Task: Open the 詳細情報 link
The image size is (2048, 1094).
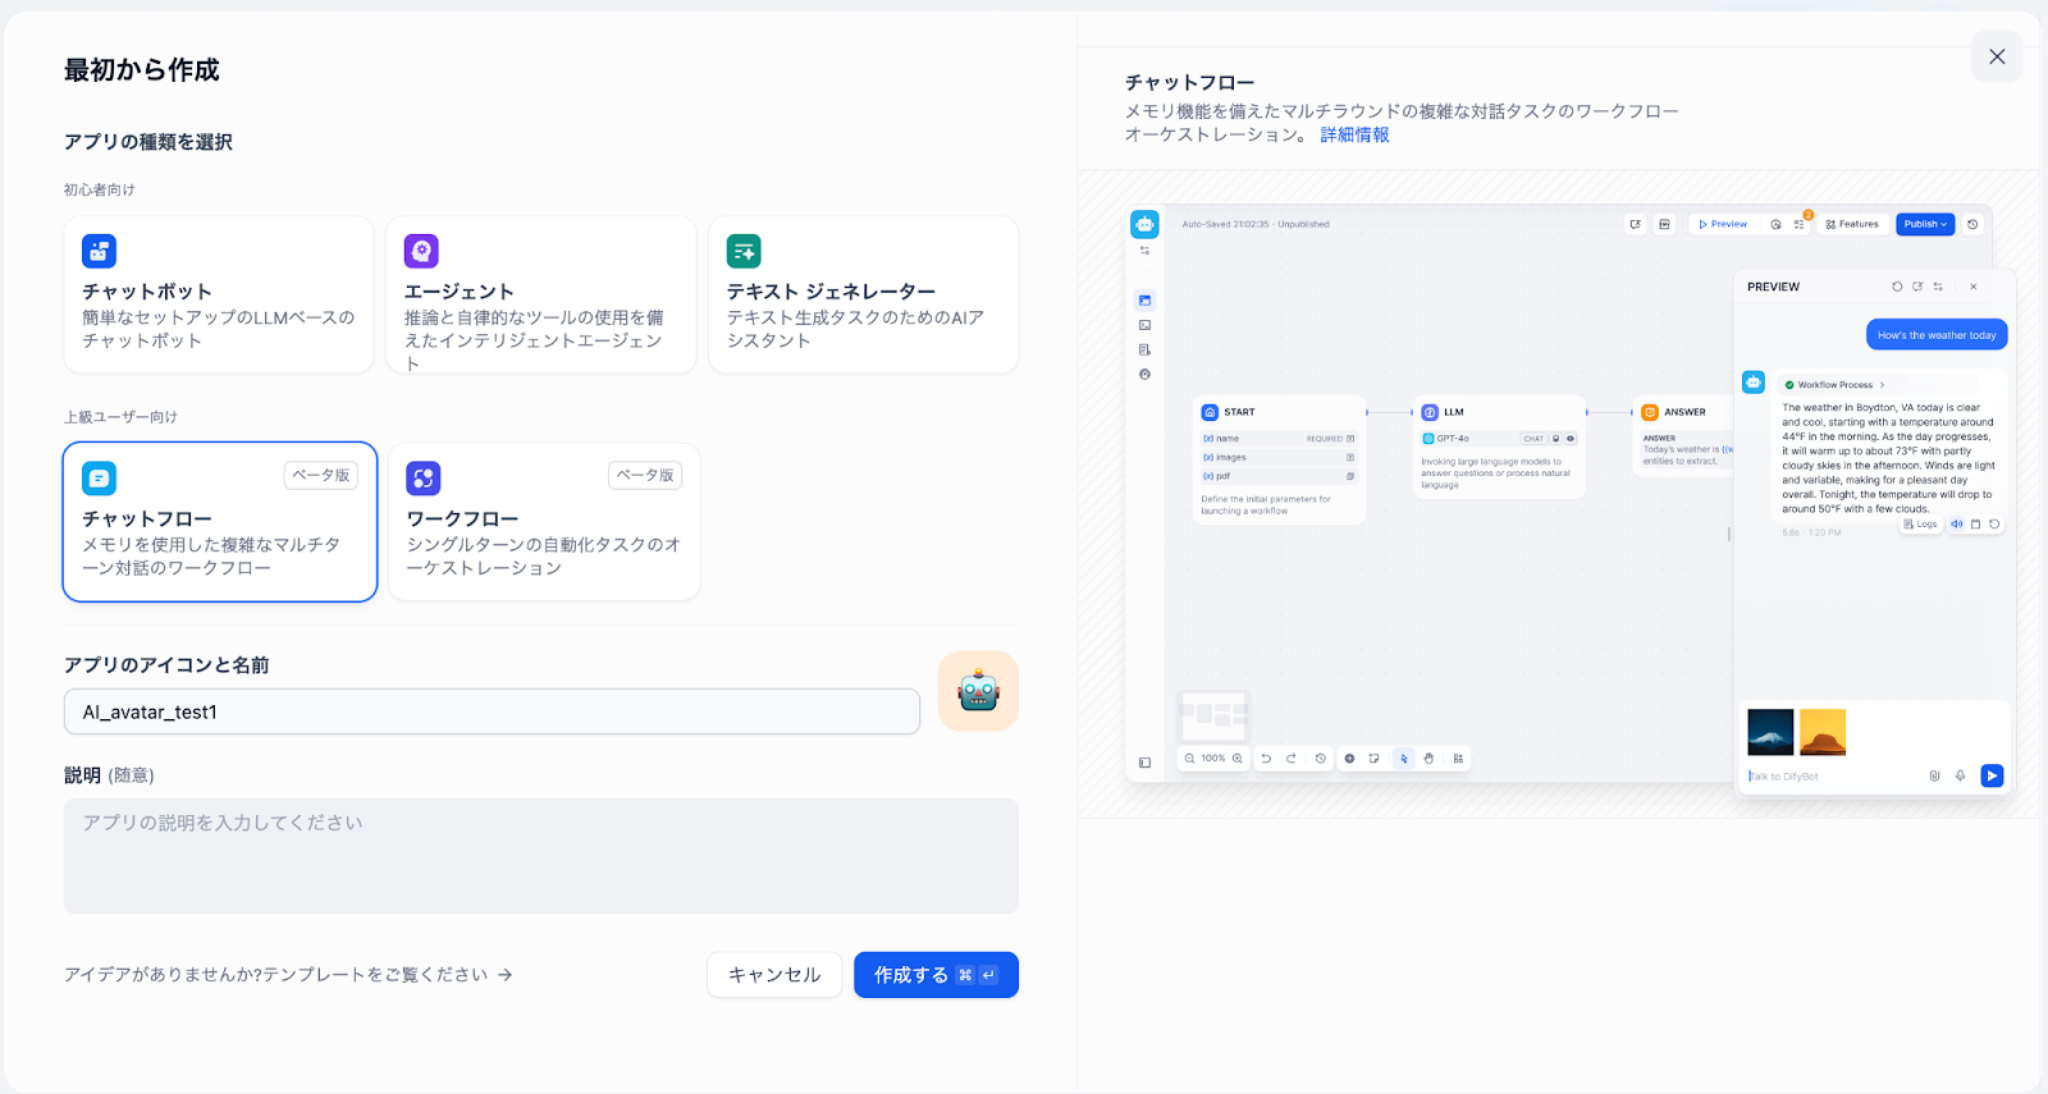Action: pos(1354,133)
